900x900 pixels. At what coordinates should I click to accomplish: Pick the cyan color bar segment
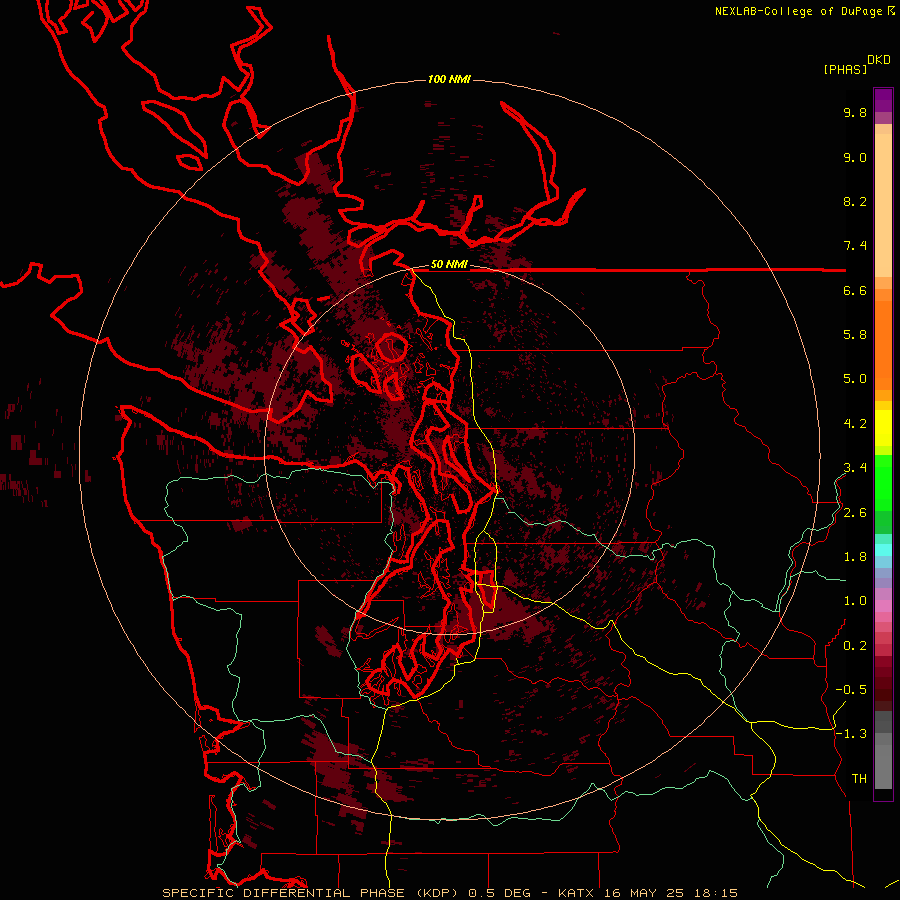click(883, 550)
